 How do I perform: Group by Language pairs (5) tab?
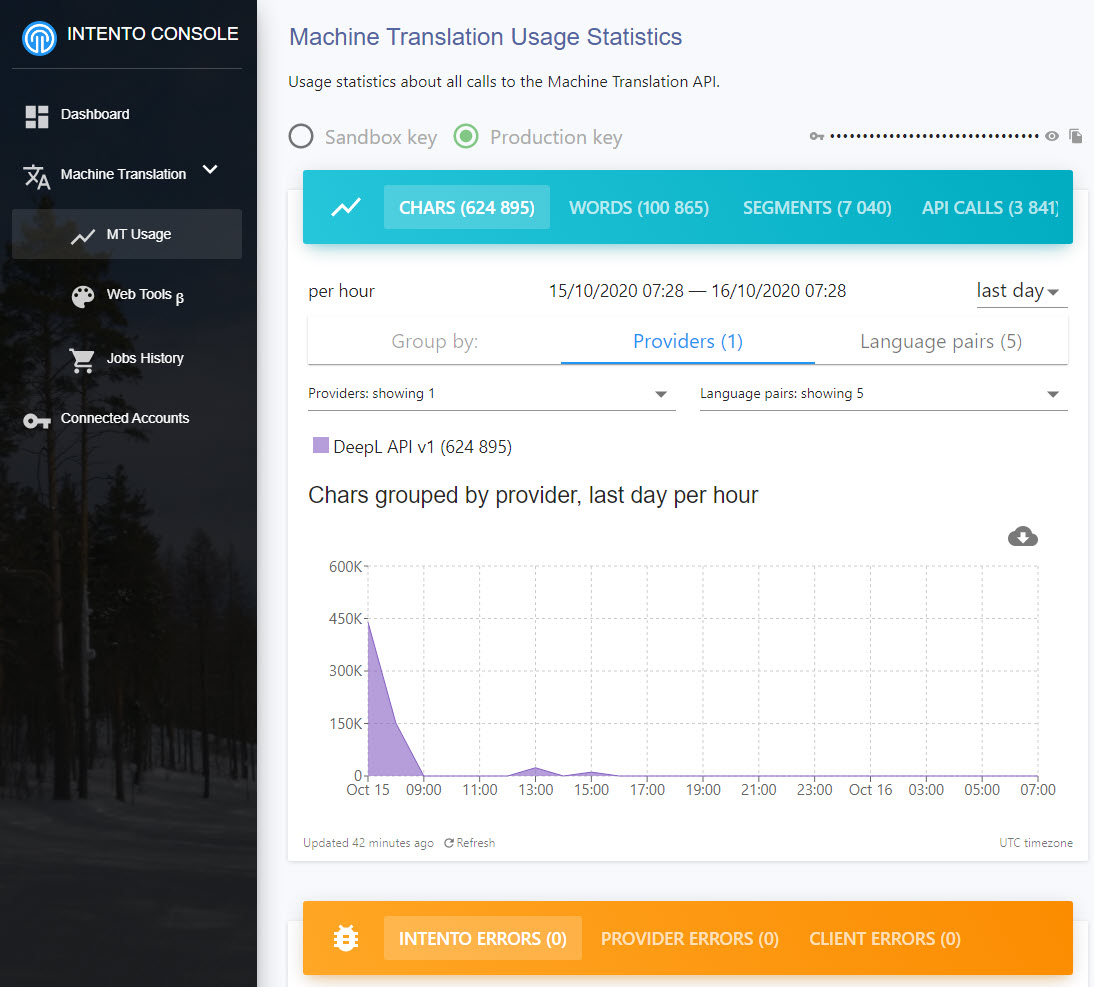click(x=940, y=342)
